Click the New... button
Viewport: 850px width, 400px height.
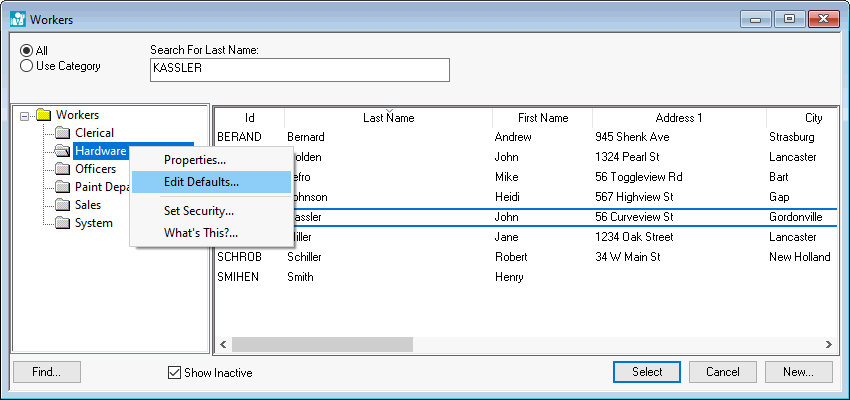799,372
